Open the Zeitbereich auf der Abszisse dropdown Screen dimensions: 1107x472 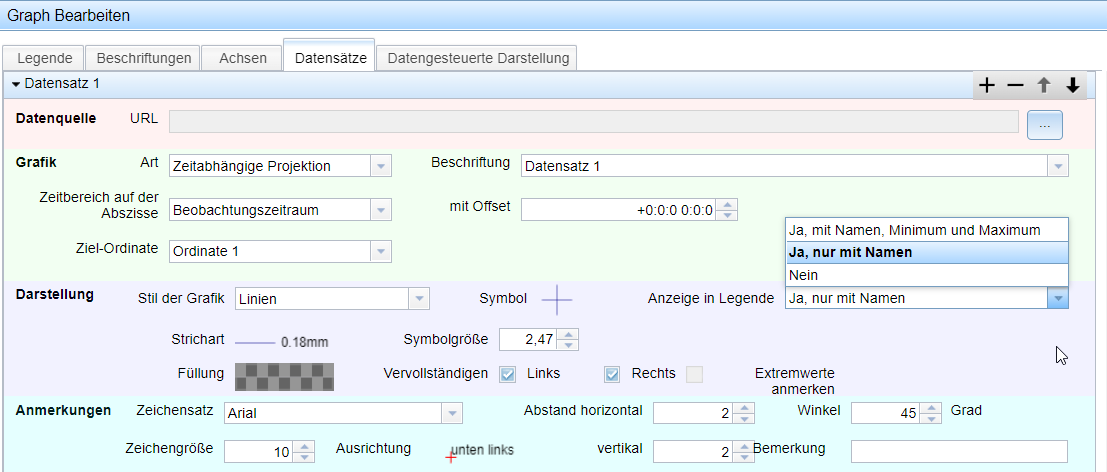pyautogui.click(x=381, y=210)
